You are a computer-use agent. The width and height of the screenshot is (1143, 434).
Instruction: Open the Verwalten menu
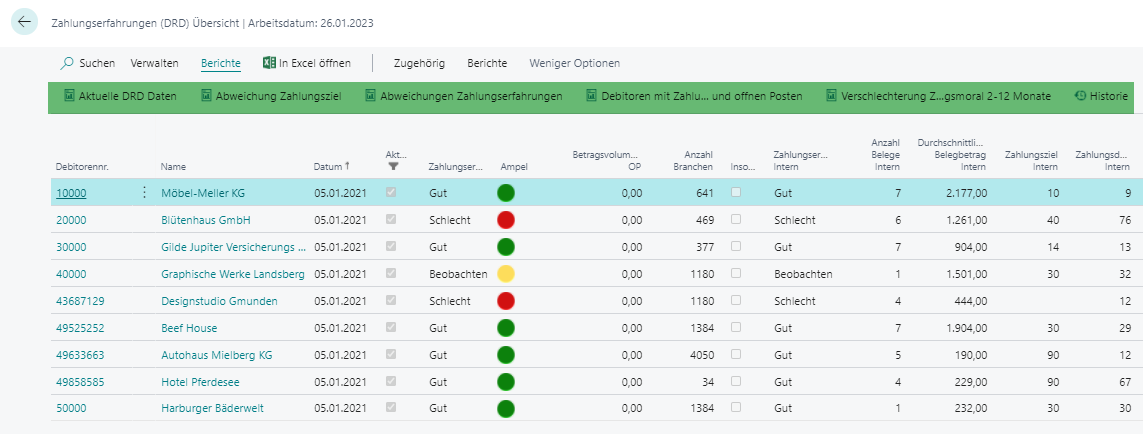click(154, 63)
